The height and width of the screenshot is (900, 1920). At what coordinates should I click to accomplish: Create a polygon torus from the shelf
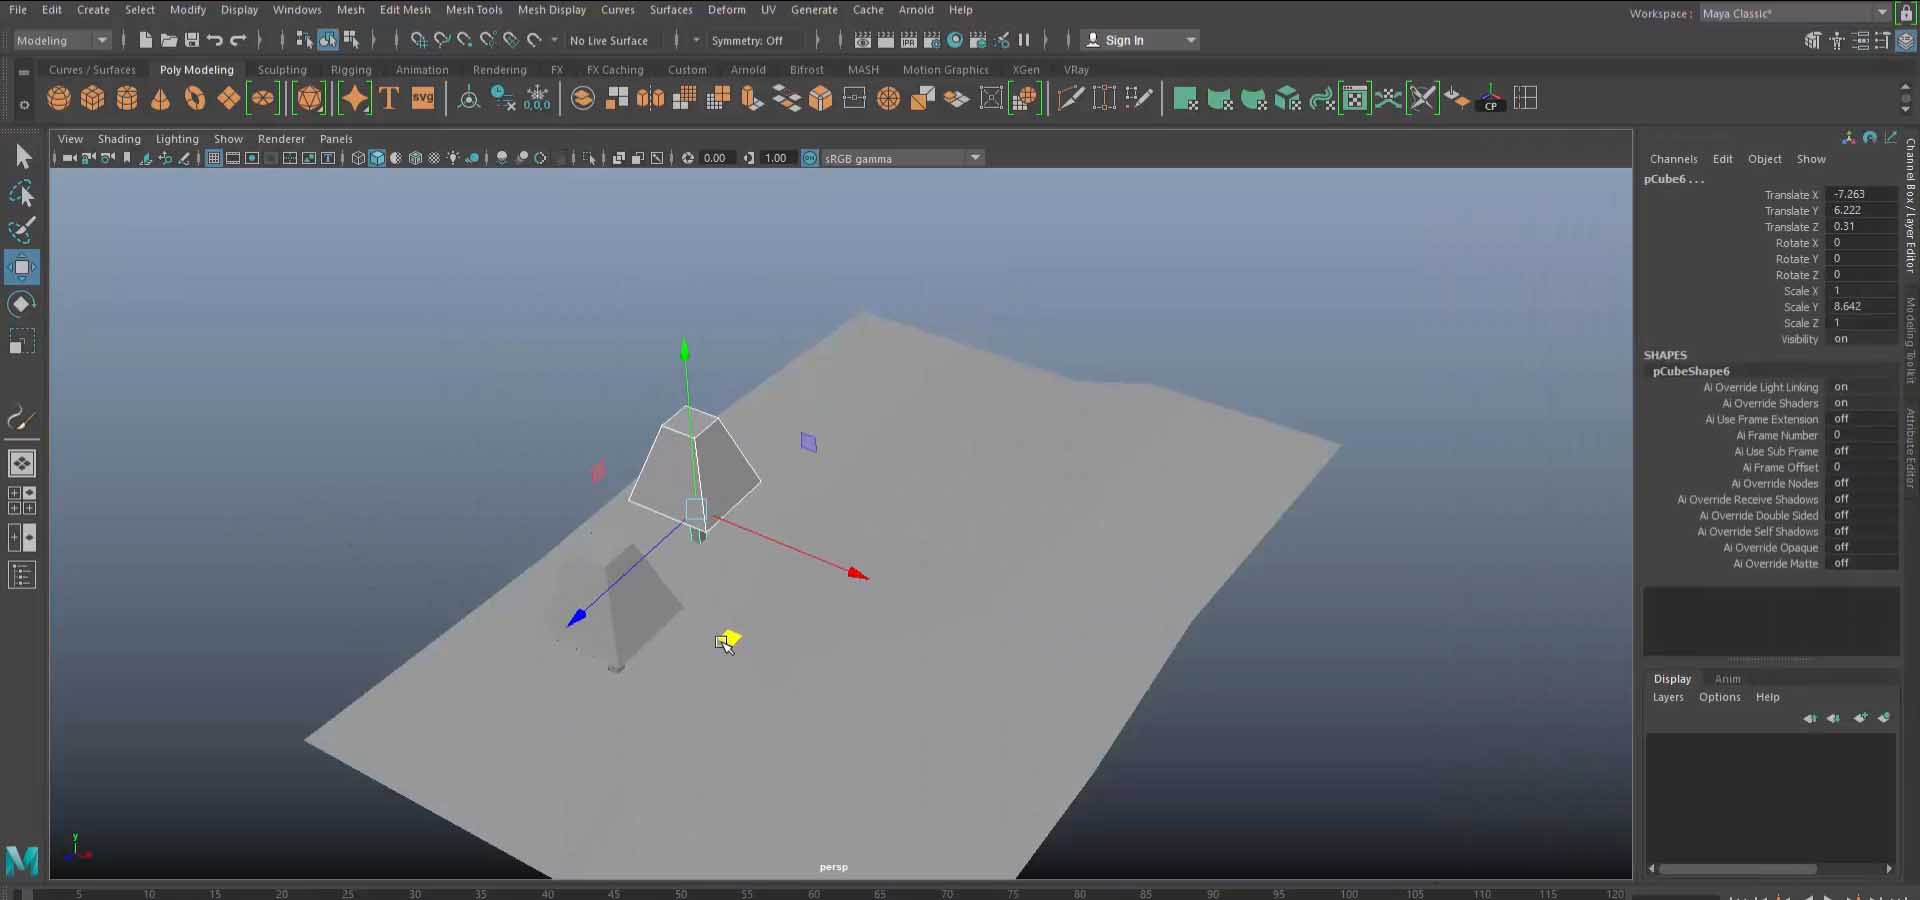coord(195,98)
